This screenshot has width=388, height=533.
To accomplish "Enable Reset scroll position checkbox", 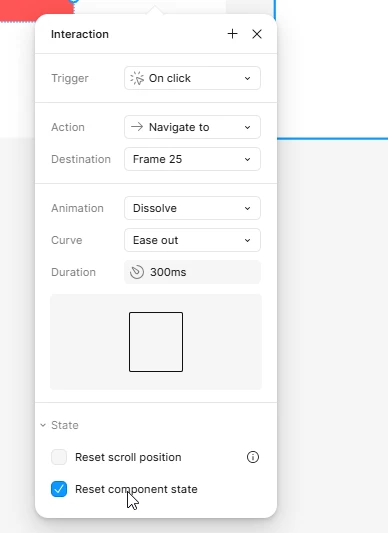I will pos(59,457).
